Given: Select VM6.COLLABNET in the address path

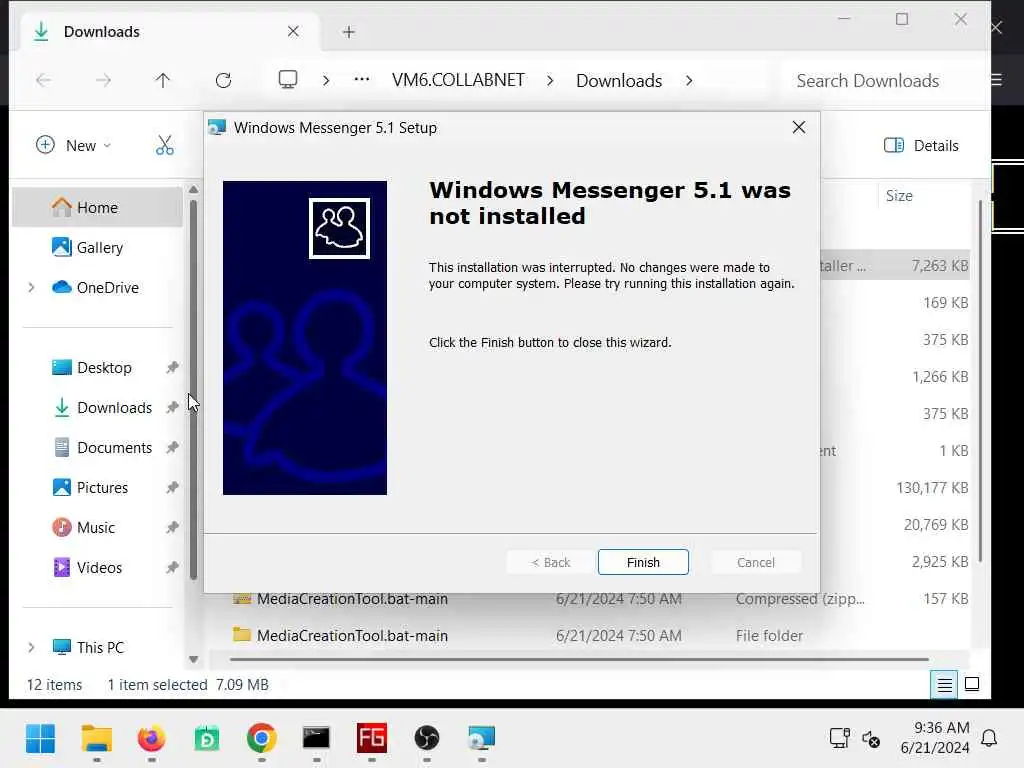Looking at the screenshot, I should 458,80.
